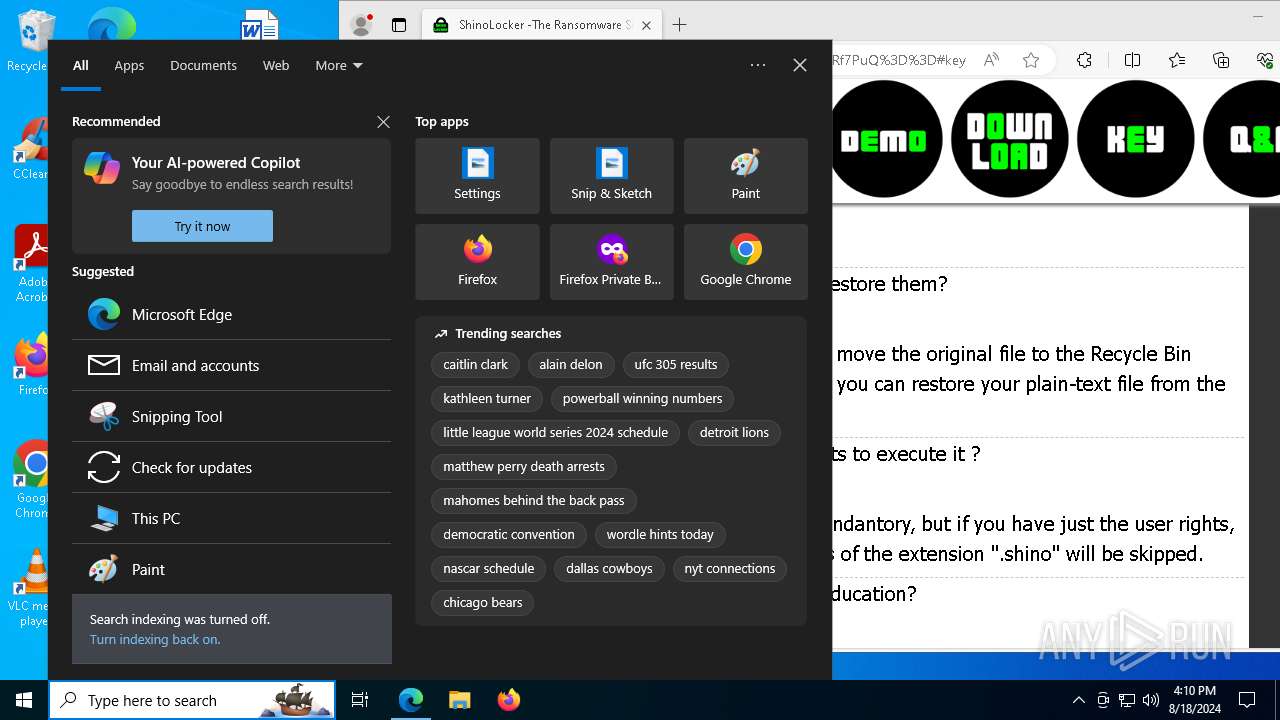Search trending dallas cowboys
1280x720 pixels.
coord(609,568)
